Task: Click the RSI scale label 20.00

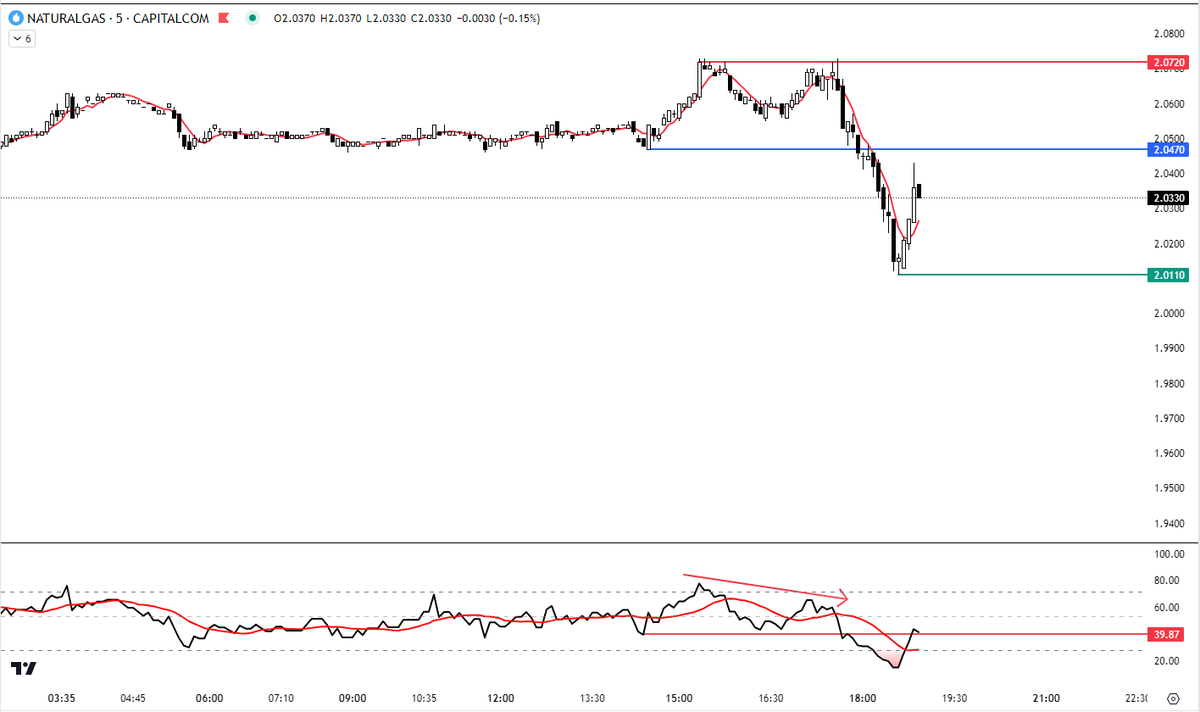Action: 1169,662
